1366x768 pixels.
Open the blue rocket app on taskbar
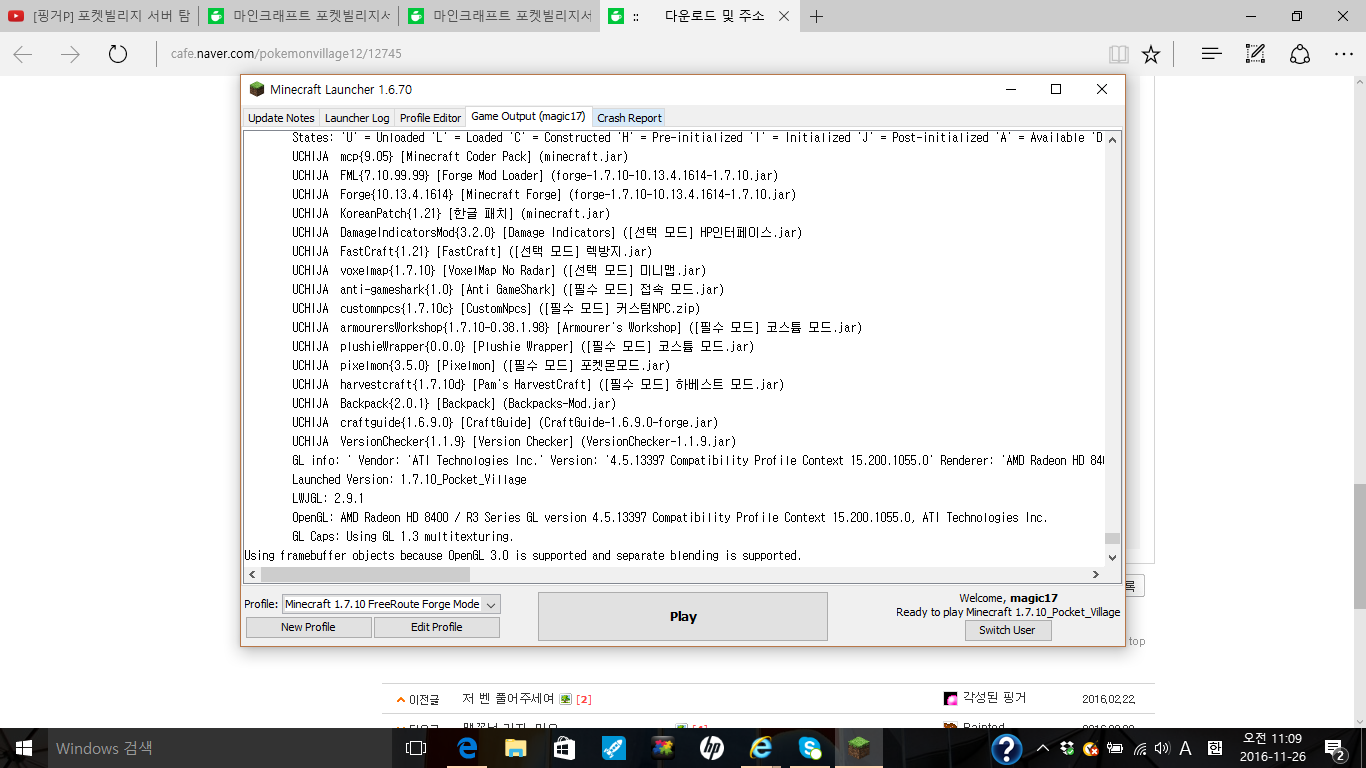click(613, 748)
